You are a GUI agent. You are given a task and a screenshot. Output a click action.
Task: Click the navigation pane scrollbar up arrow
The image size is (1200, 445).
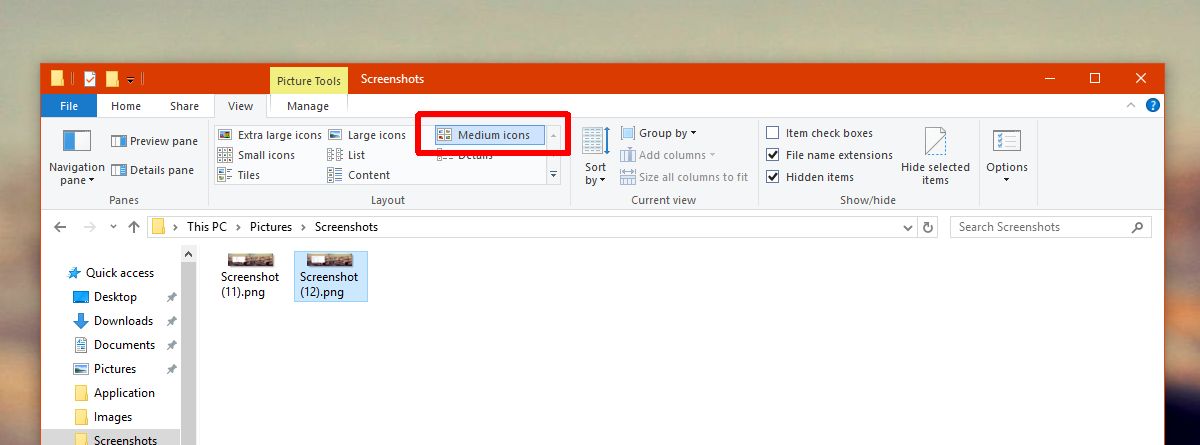189,256
